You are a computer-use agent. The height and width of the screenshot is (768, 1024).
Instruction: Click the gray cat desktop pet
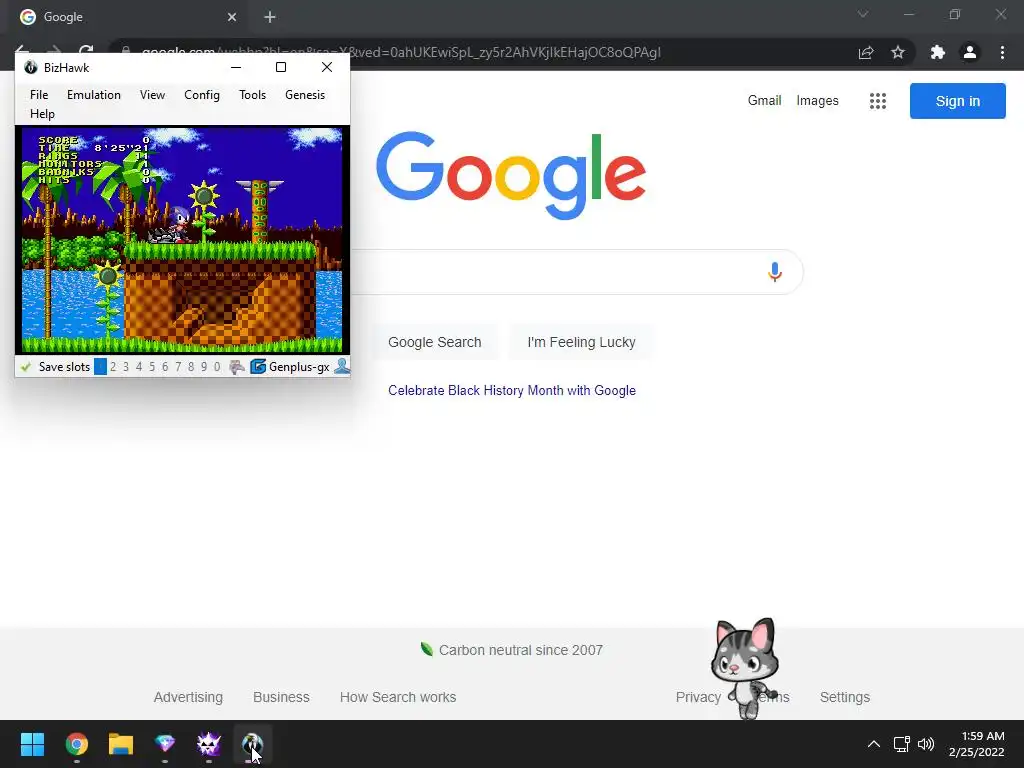click(x=744, y=667)
